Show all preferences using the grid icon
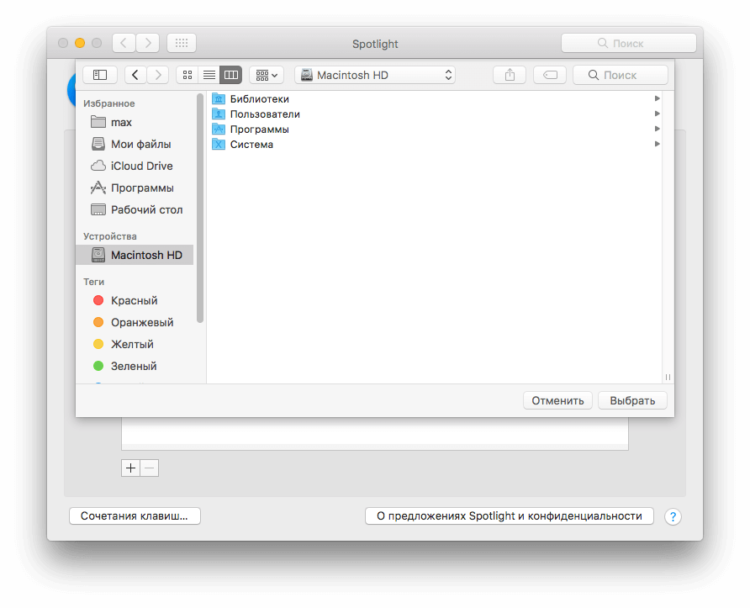Image resolution: width=750 pixels, height=608 pixels. pyautogui.click(x=181, y=43)
